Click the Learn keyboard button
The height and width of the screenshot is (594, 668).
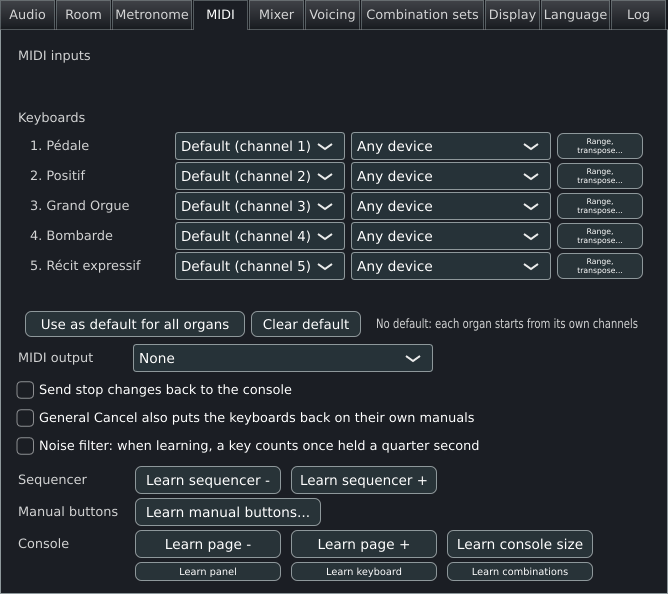(x=364, y=571)
